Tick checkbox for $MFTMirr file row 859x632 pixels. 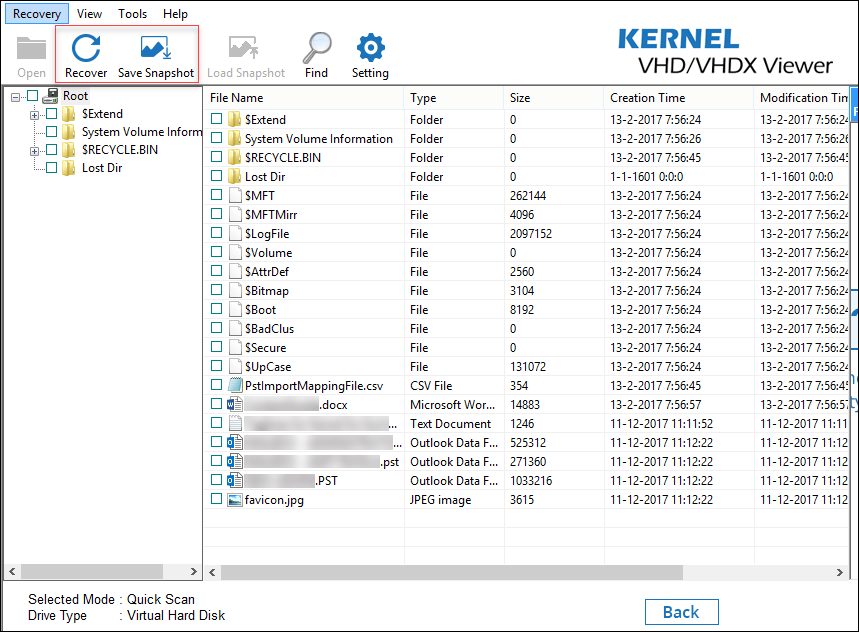(x=216, y=214)
